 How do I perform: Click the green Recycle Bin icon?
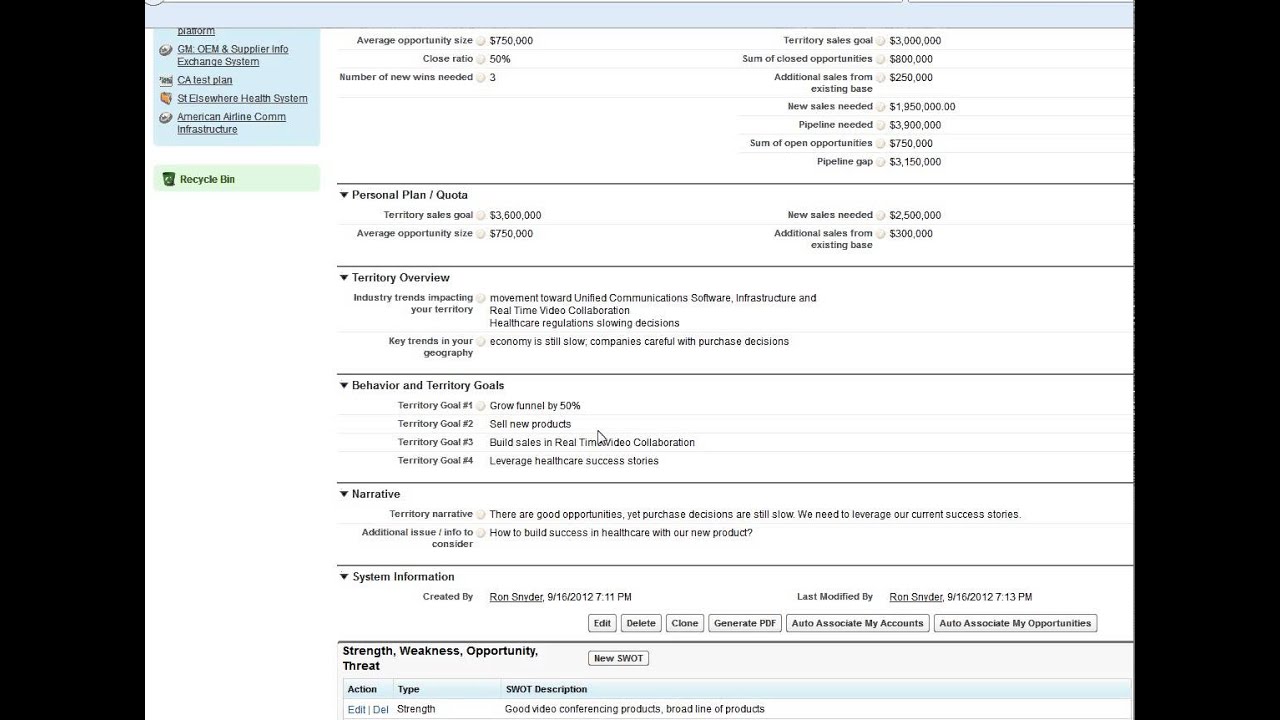(169, 179)
